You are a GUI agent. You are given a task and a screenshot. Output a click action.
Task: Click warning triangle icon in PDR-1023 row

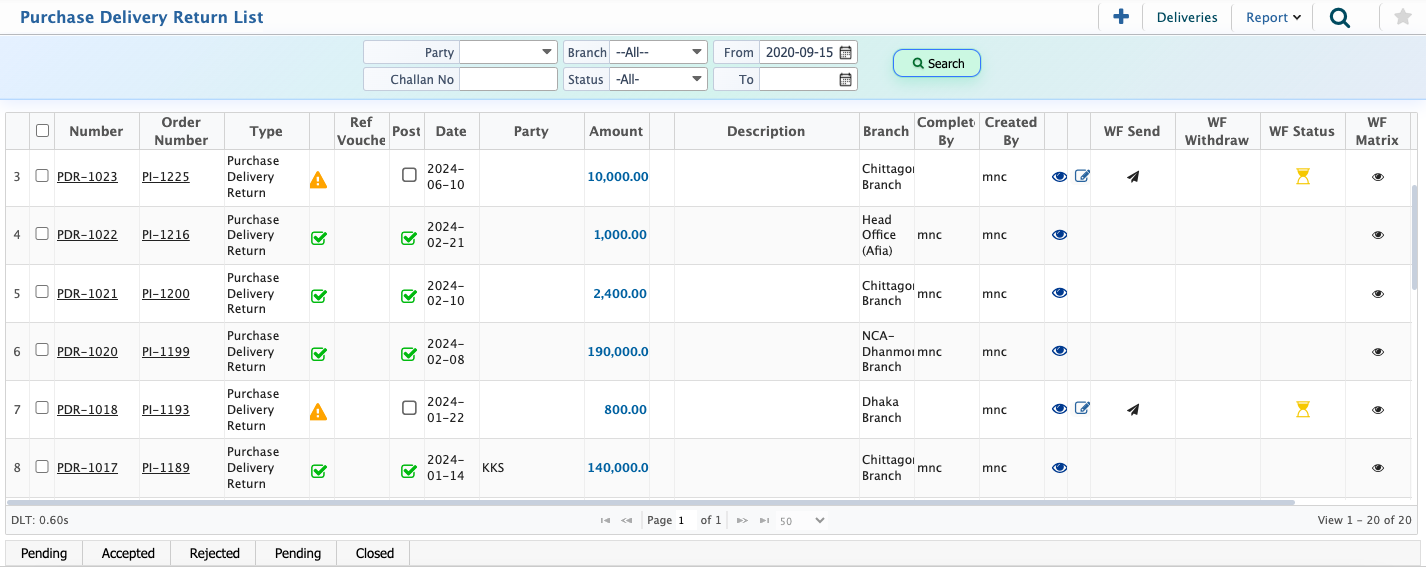(318, 180)
